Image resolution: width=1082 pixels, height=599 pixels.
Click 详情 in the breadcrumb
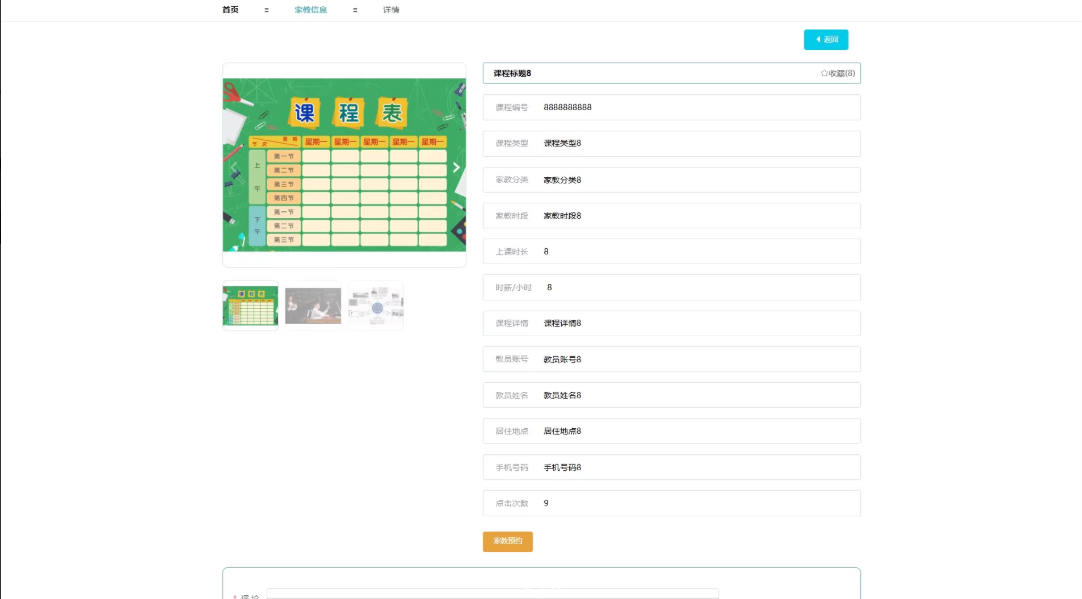[391, 10]
